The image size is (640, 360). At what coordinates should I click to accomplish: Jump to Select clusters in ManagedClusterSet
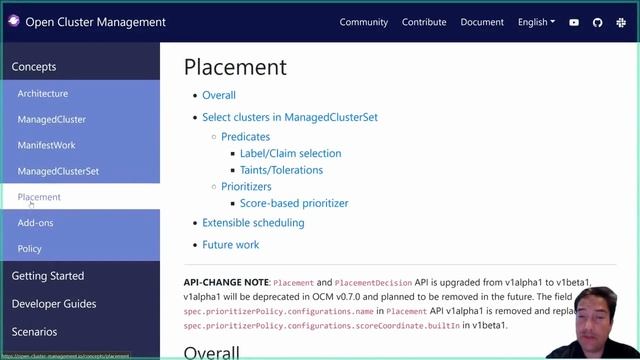click(x=290, y=117)
